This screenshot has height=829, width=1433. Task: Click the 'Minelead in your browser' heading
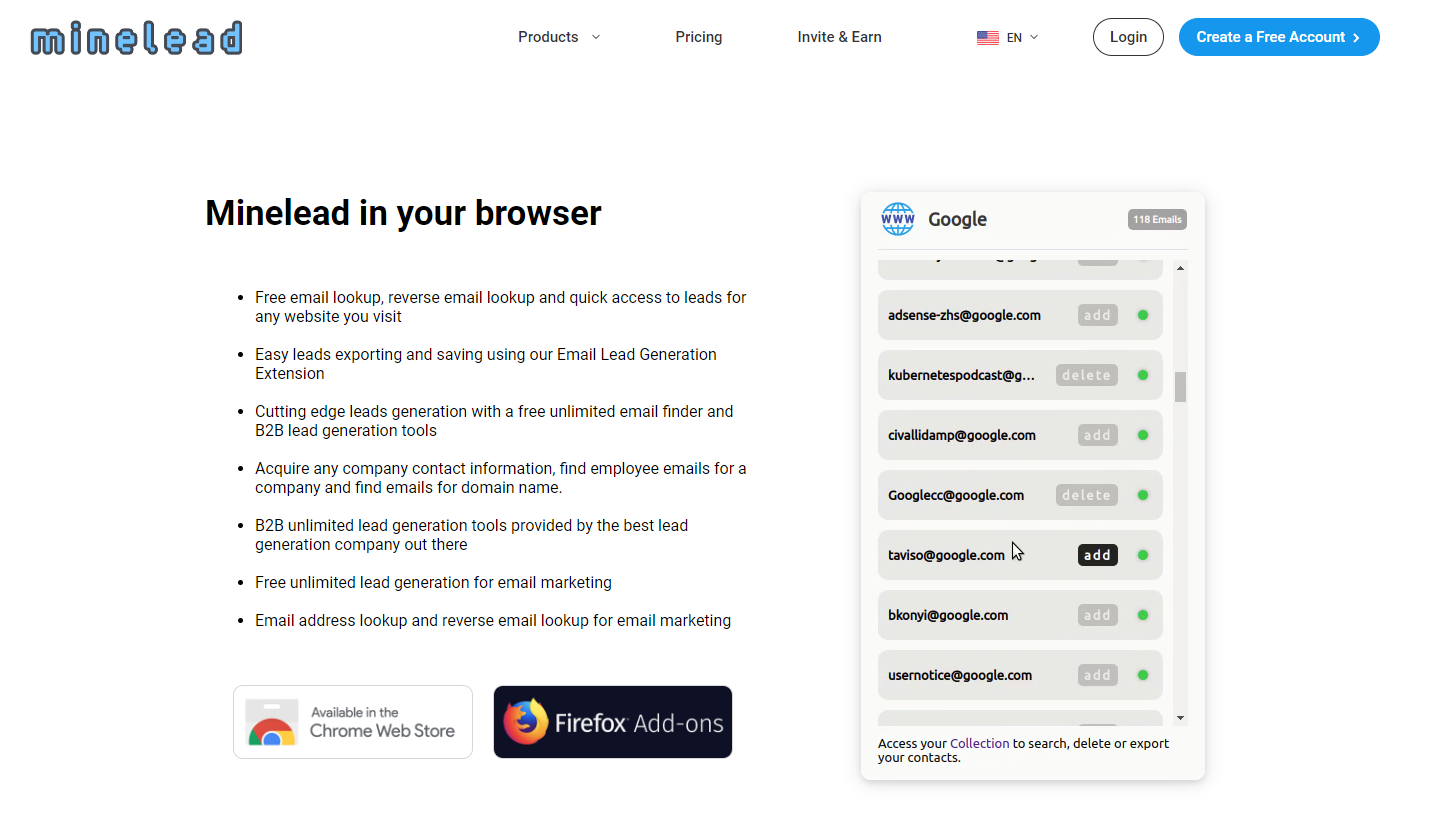point(403,213)
